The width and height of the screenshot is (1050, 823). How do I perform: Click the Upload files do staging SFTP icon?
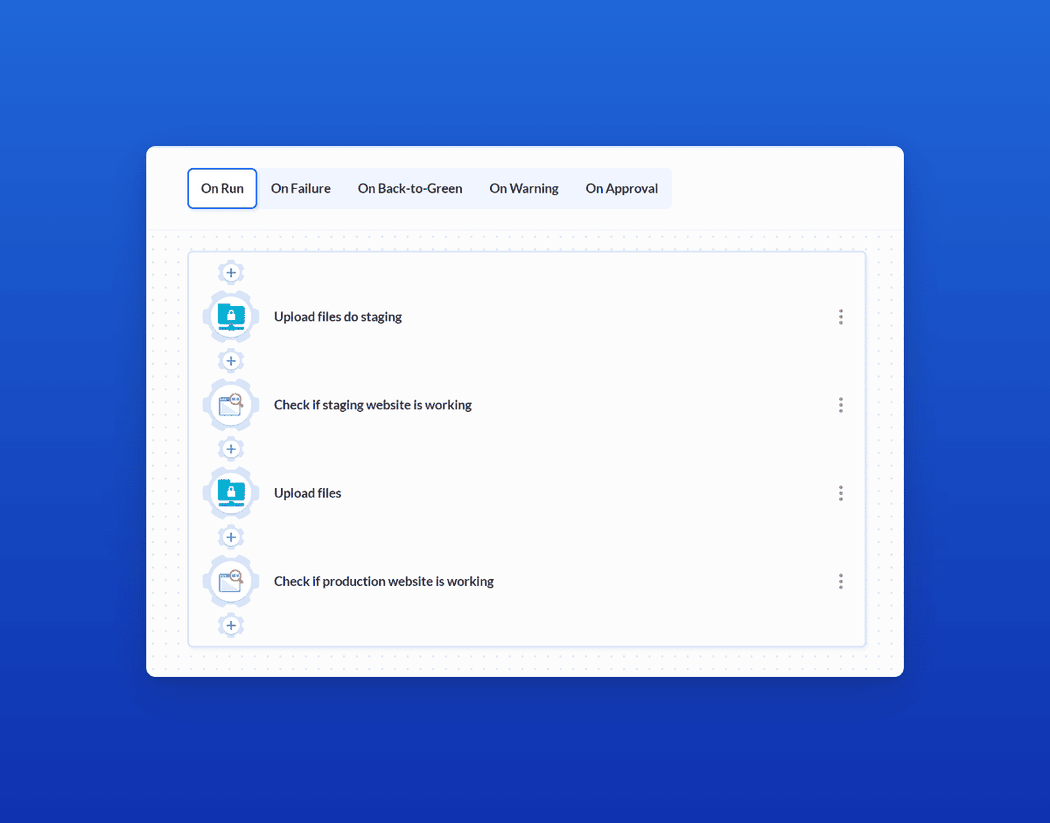coord(231,317)
